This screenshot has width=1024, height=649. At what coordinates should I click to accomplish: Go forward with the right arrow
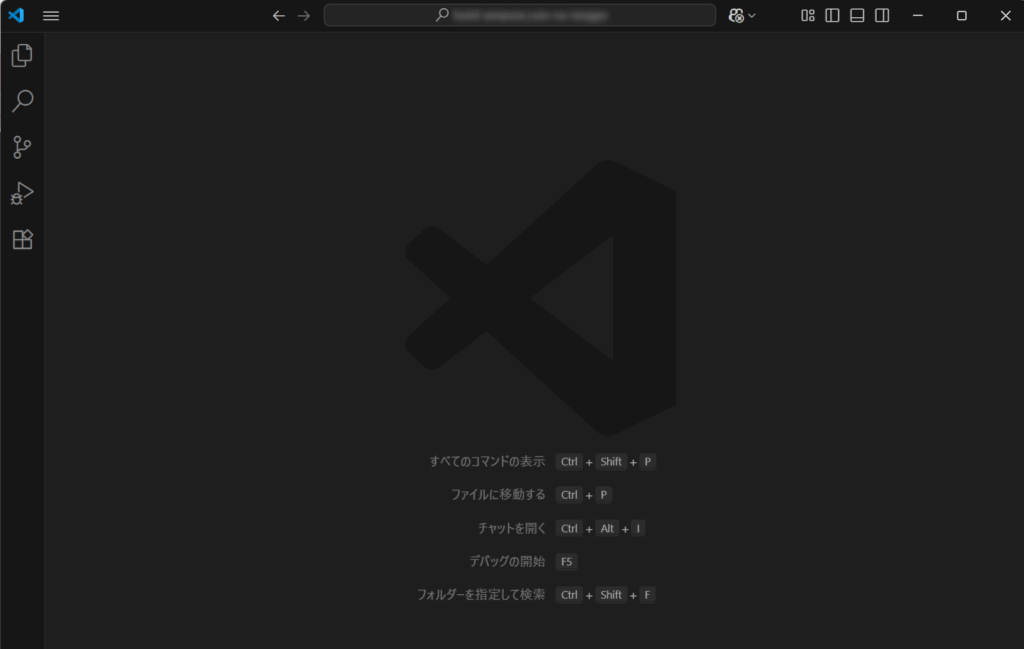tap(304, 16)
